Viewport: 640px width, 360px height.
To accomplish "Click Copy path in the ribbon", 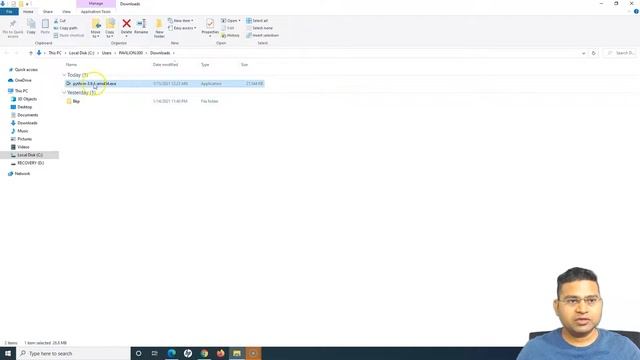I will pos(65,28).
